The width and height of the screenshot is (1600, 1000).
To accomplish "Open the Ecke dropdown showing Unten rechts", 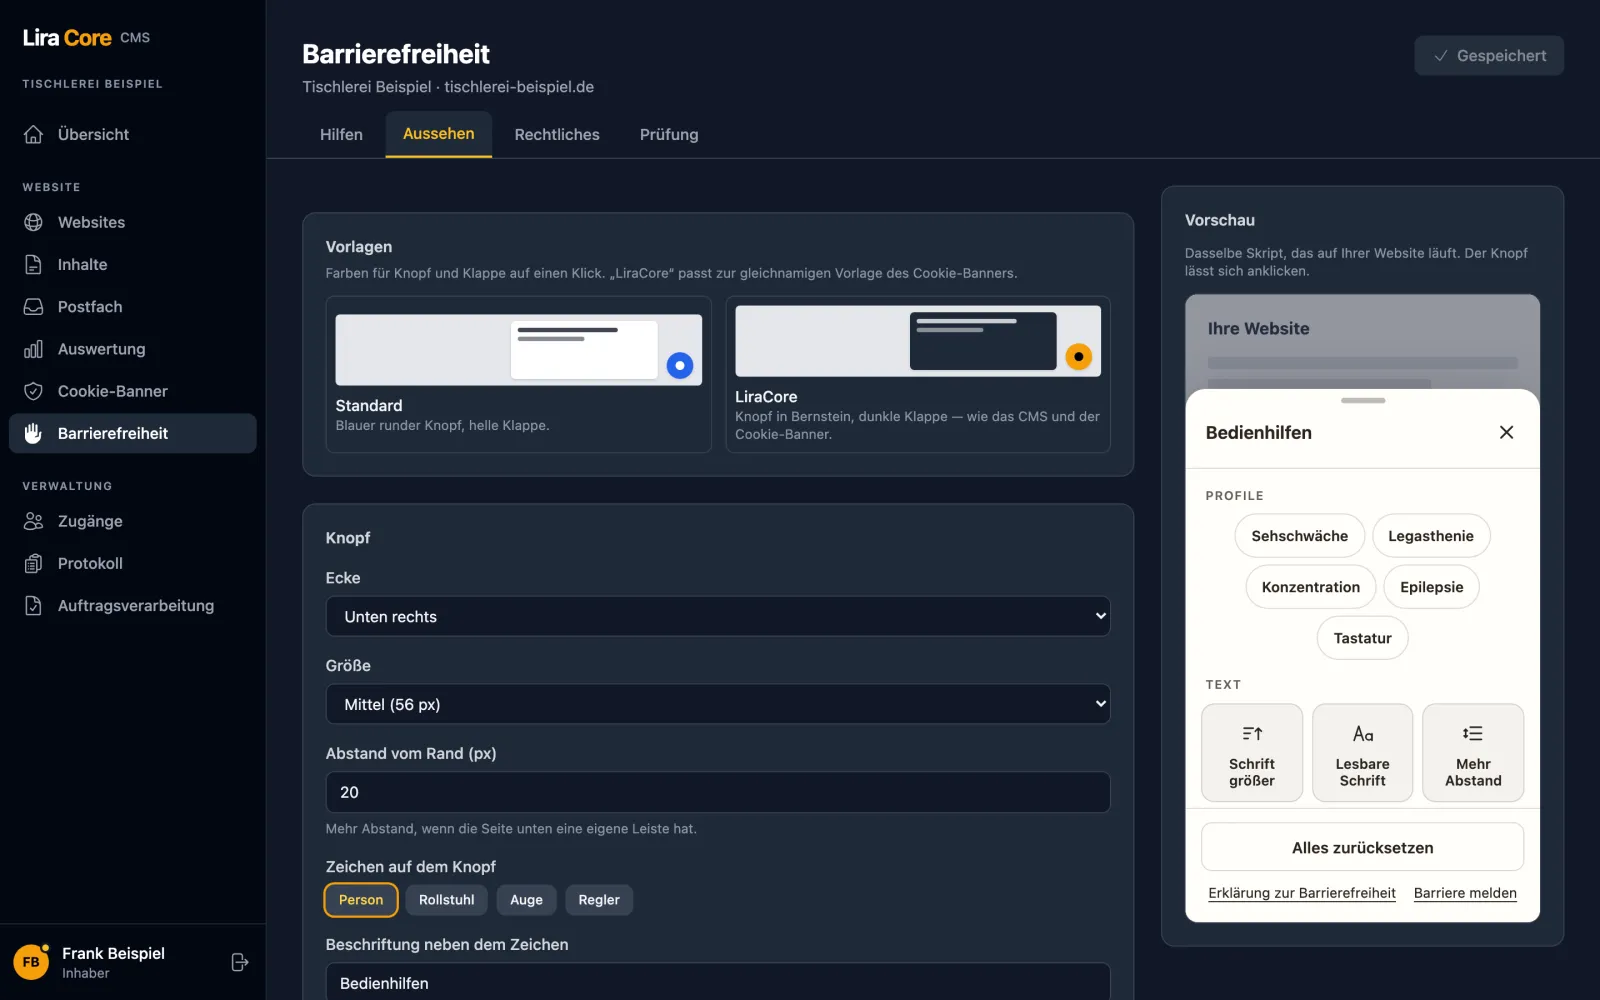I will click(718, 617).
